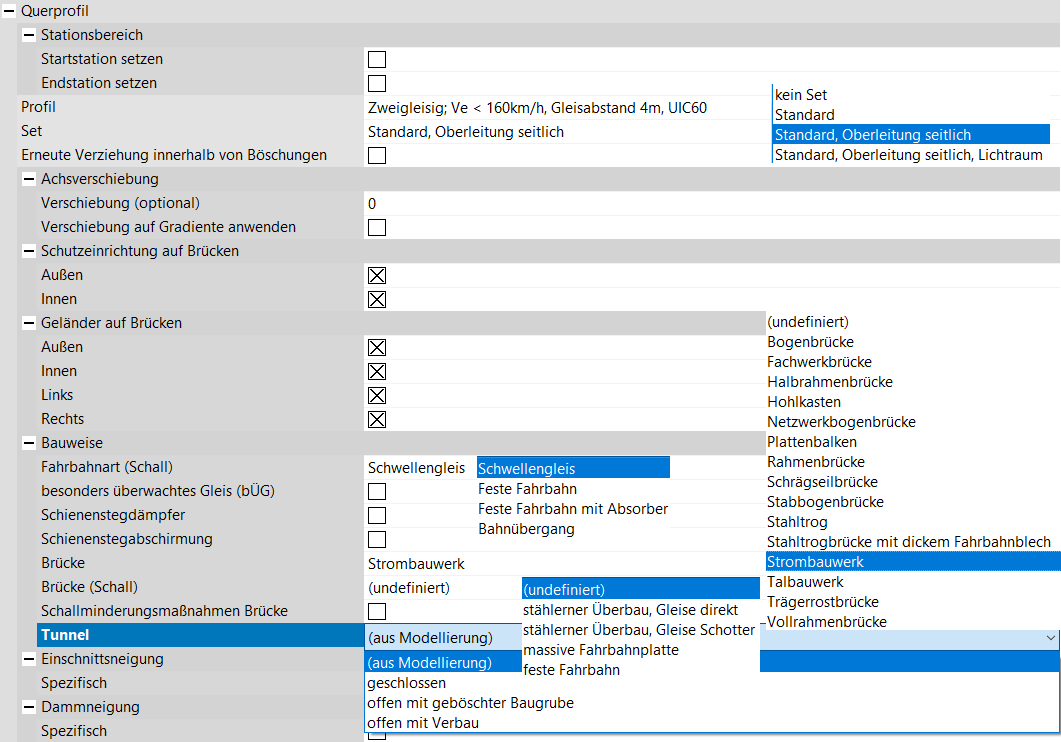This screenshot has width=1061, height=742.
Task: Collapse the Bauweise group
Action: tap(29, 443)
